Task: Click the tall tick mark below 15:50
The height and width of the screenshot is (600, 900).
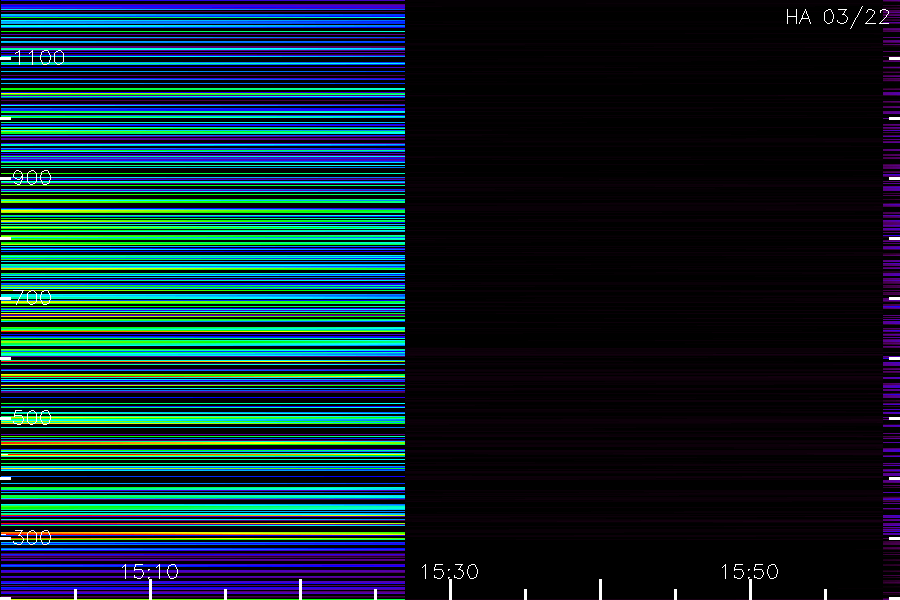Action: pos(750,590)
